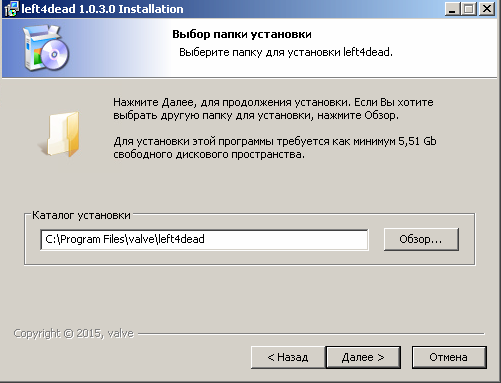501x383 pixels.
Task: Minimize the installation window
Action: (x=452, y=9)
